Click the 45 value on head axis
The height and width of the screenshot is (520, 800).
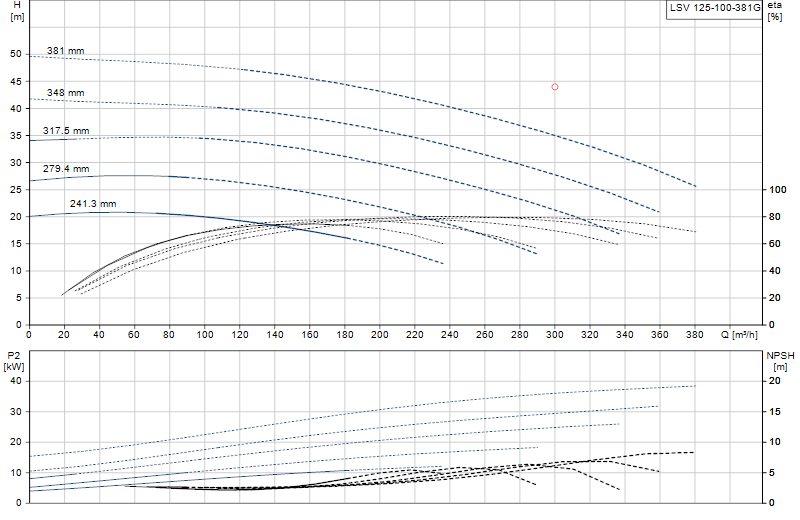16,82
